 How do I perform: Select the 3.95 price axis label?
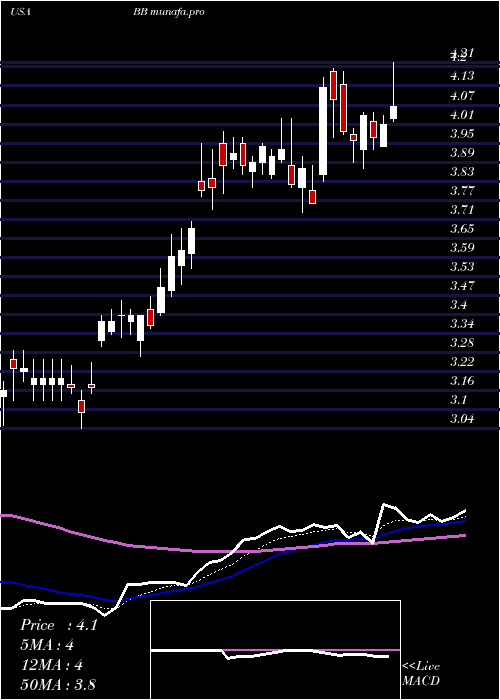coord(462,133)
